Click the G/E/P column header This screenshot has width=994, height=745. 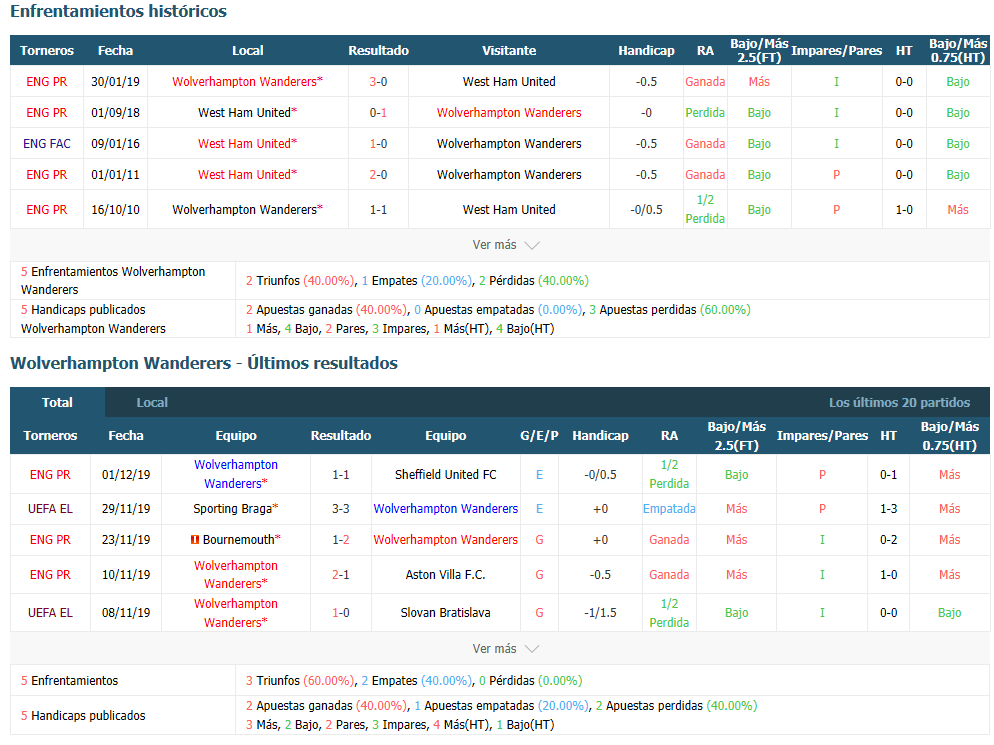[x=539, y=435]
